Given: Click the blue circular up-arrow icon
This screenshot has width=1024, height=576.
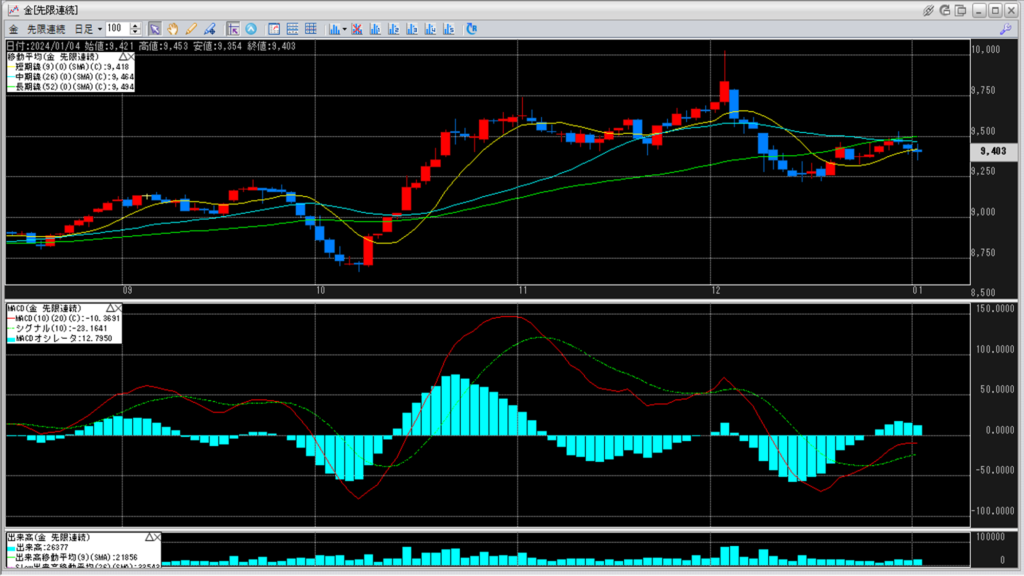Looking at the screenshot, I should [x=250, y=29].
